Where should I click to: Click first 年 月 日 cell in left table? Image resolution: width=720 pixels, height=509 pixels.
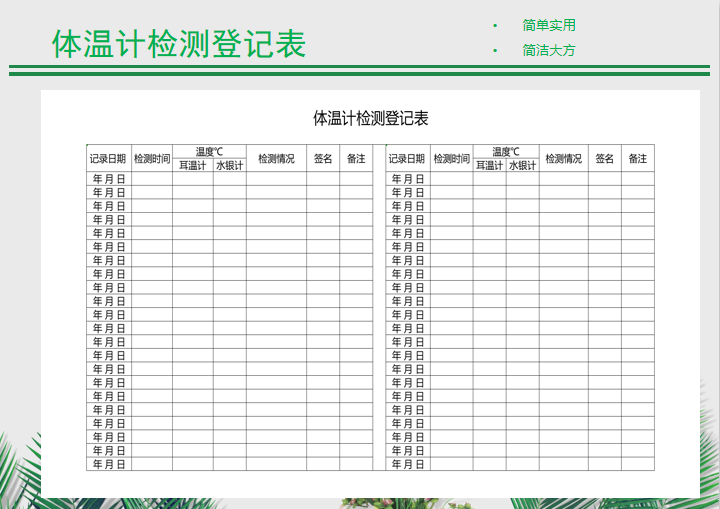[x=109, y=179]
